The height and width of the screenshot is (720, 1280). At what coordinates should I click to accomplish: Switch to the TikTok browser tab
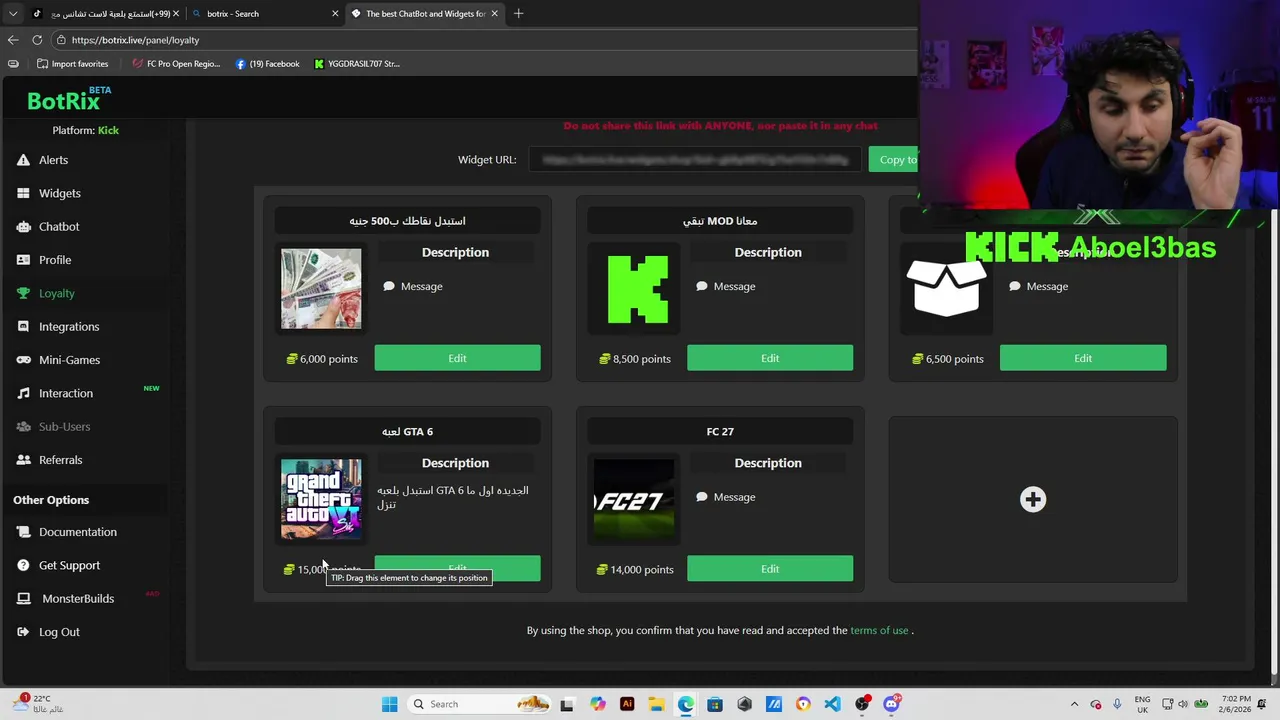coord(105,14)
